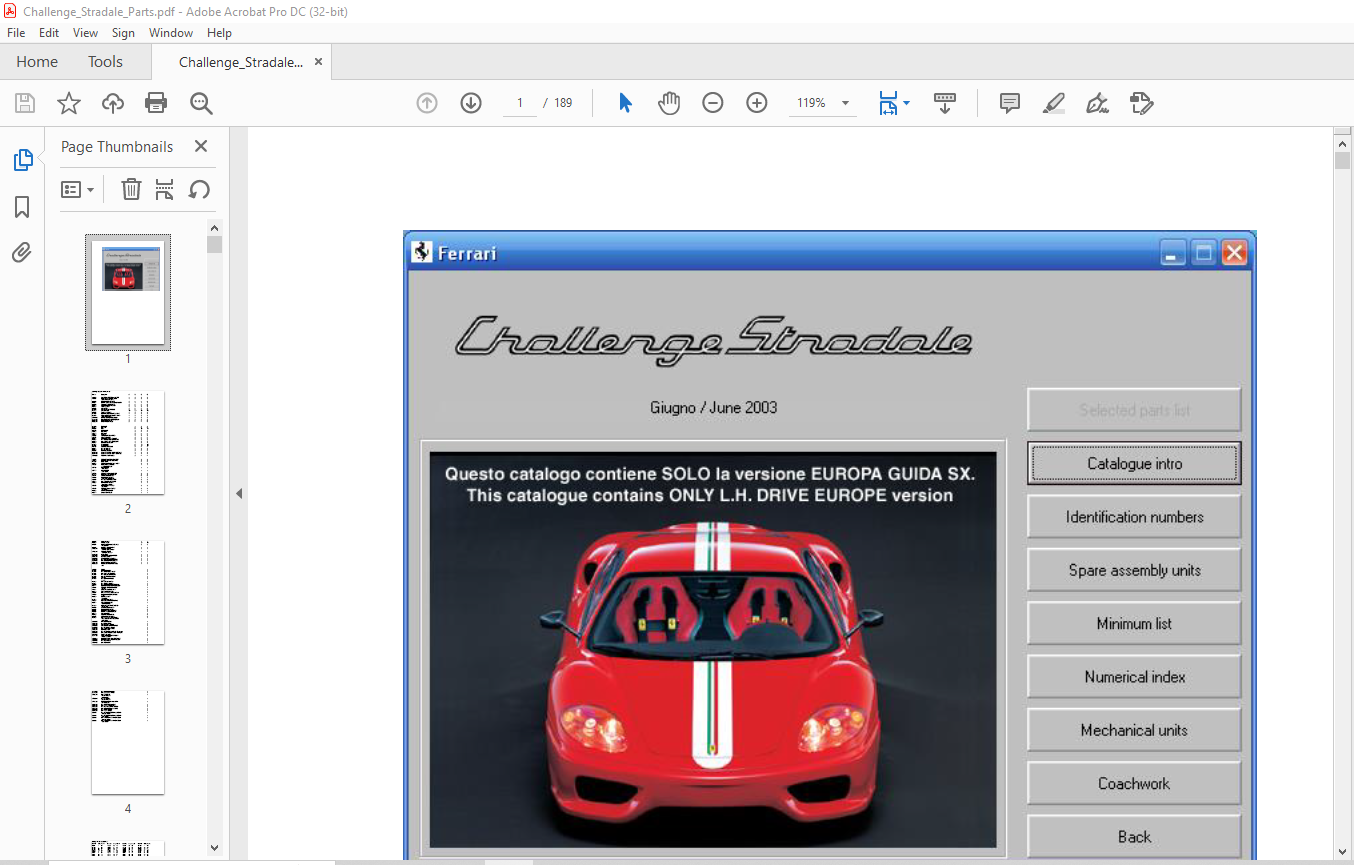The image size is (1354, 865).
Task: Click document scrollbar down arrow
Action: (1342, 850)
